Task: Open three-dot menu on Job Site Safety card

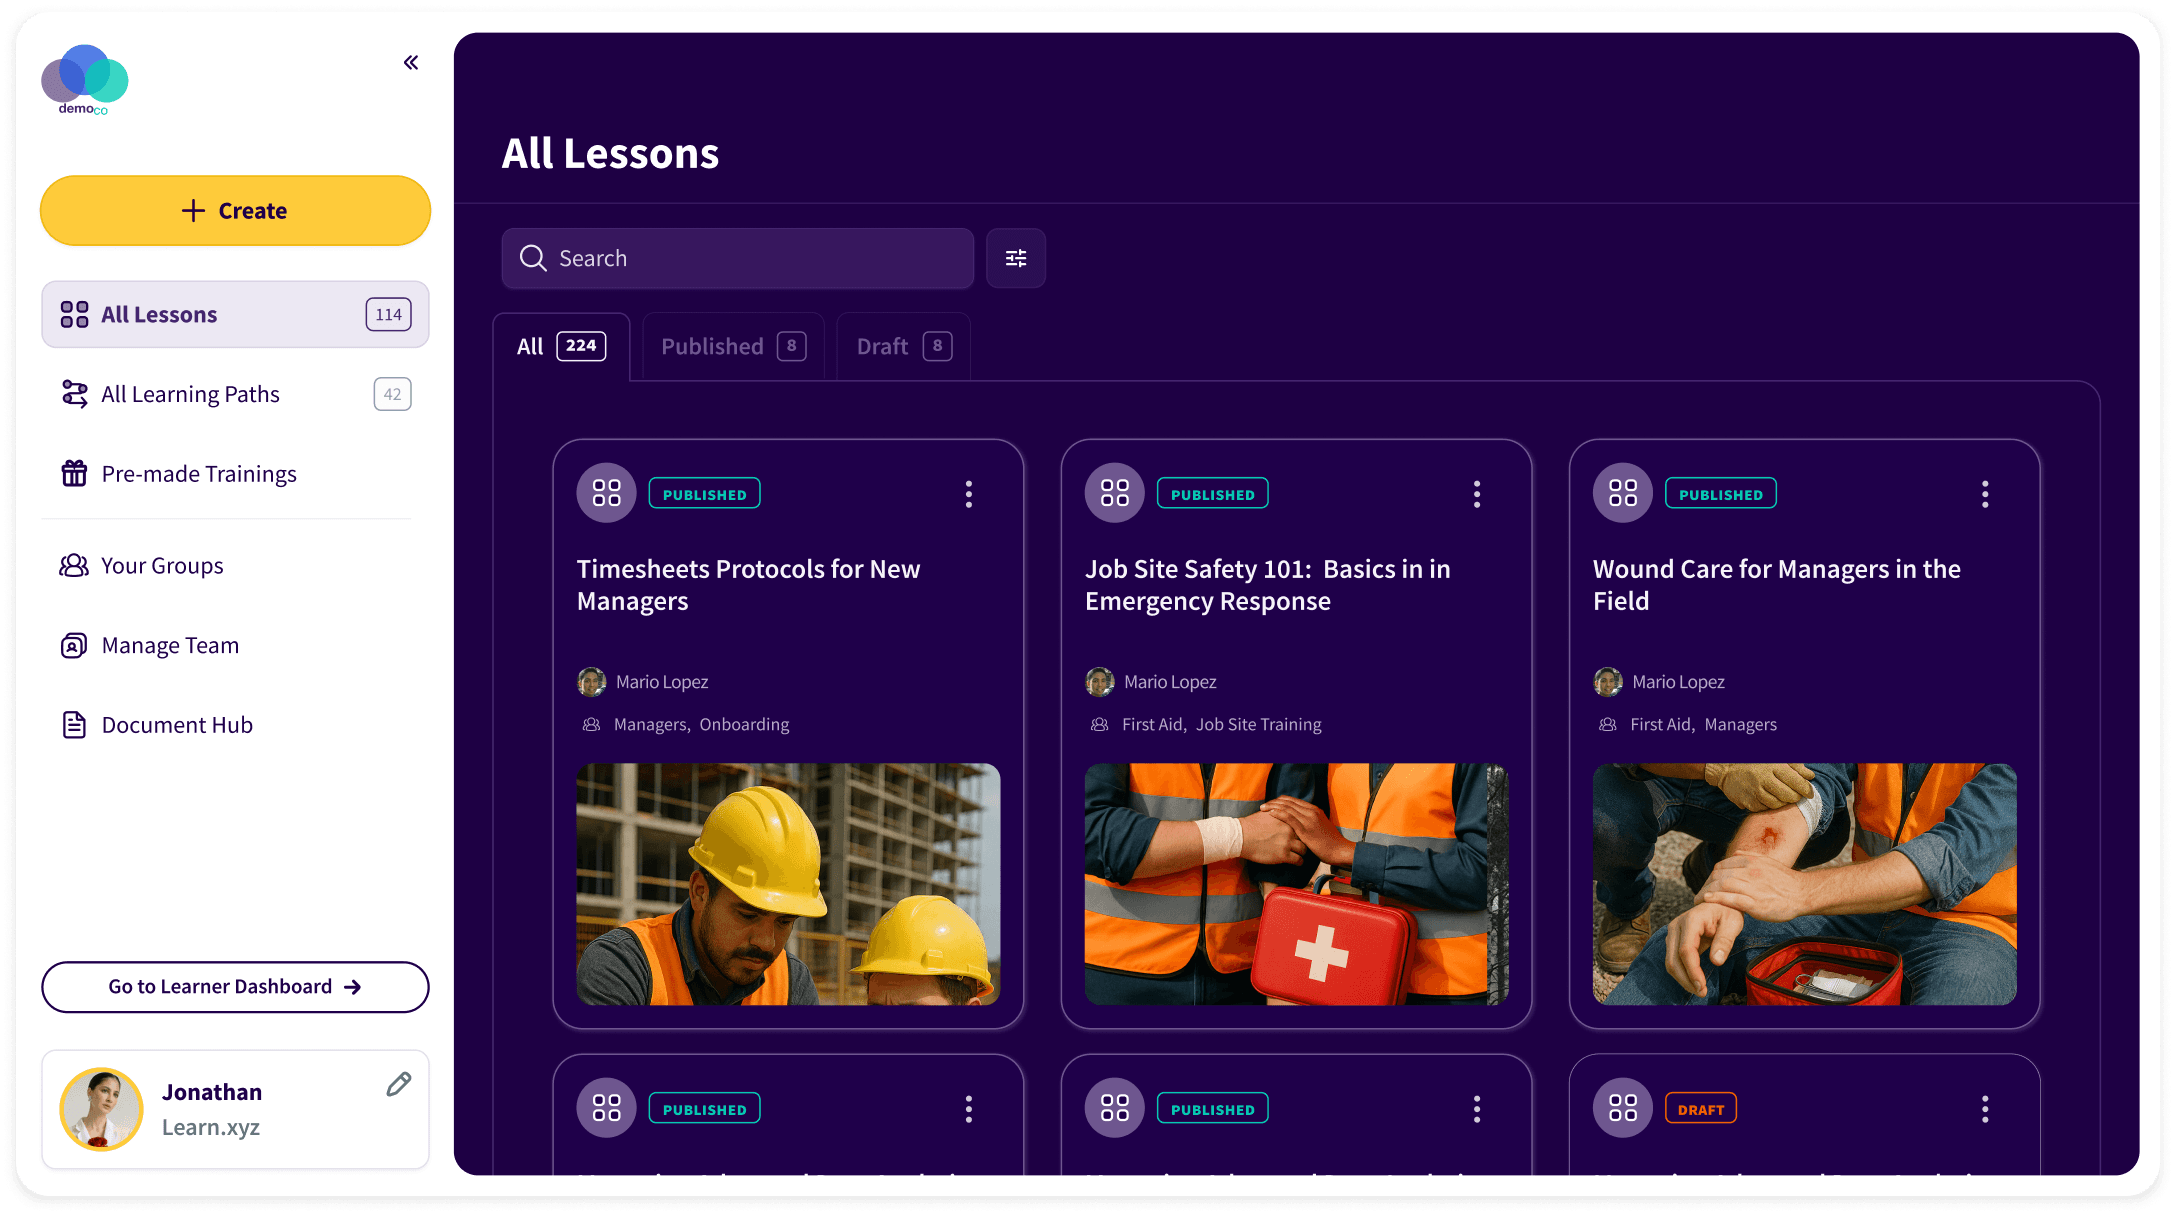Action: (1476, 494)
